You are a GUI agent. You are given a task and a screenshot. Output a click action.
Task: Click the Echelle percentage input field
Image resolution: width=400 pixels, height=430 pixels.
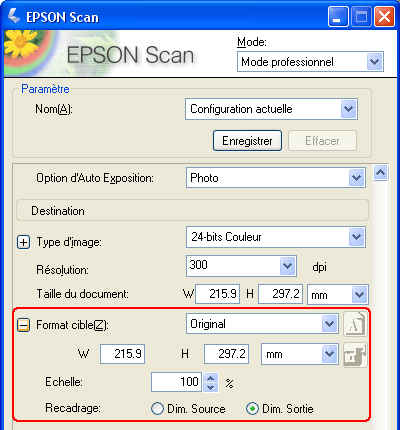[x=177, y=382]
